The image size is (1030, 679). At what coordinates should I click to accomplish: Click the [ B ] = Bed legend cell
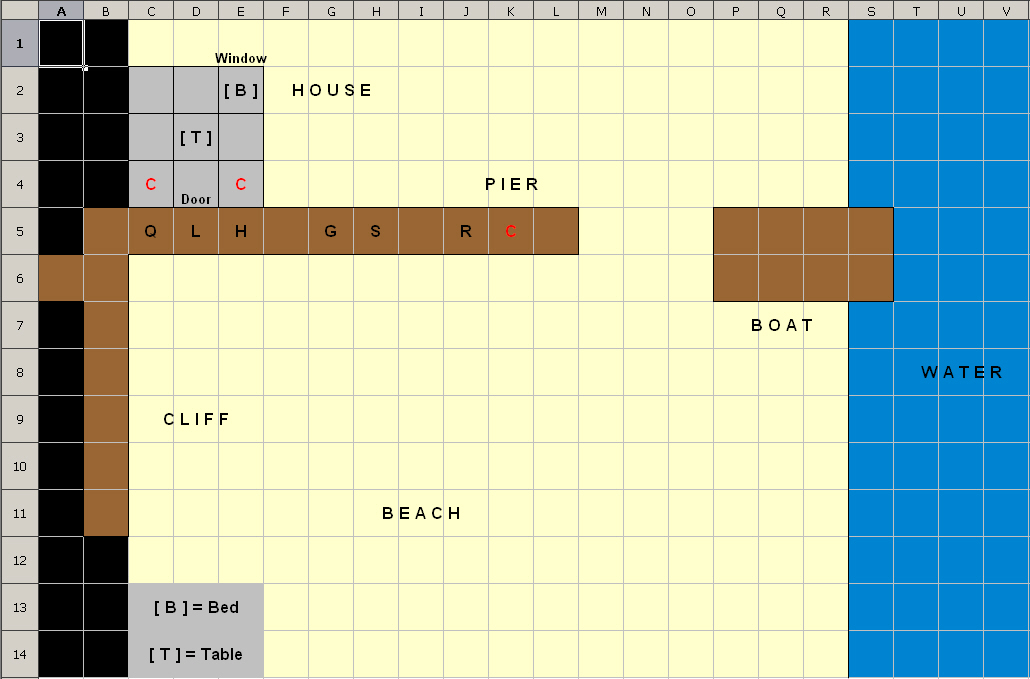coord(196,607)
